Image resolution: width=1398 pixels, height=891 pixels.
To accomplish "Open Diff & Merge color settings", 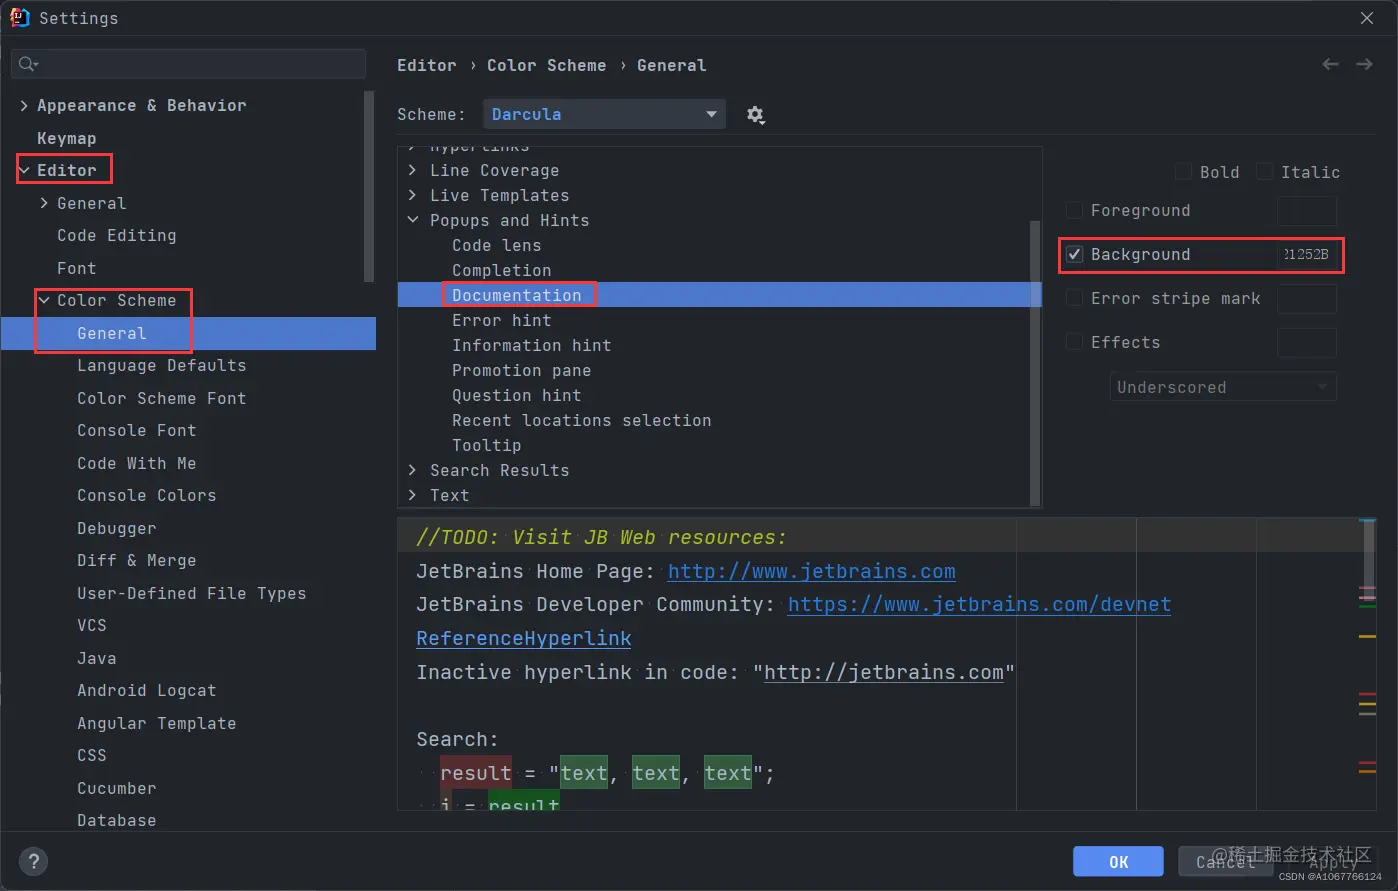I will click(x=137, y=560).
